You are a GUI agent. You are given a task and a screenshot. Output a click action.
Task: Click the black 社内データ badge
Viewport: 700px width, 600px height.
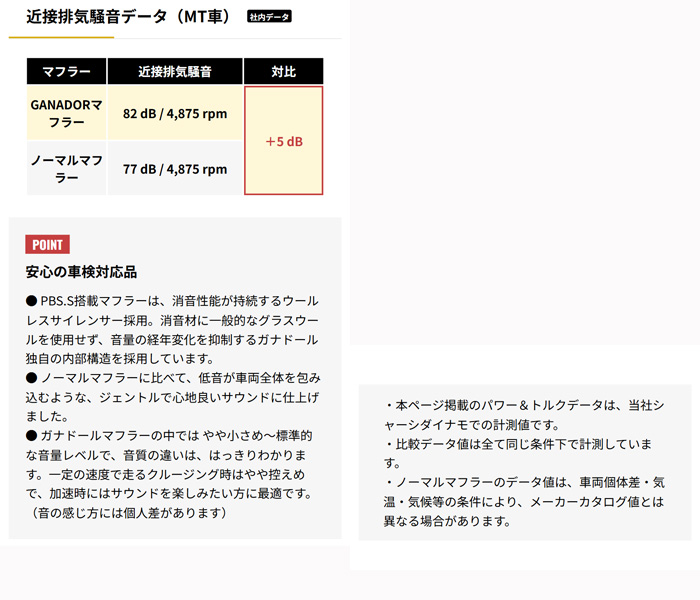(x=269, y=17)
